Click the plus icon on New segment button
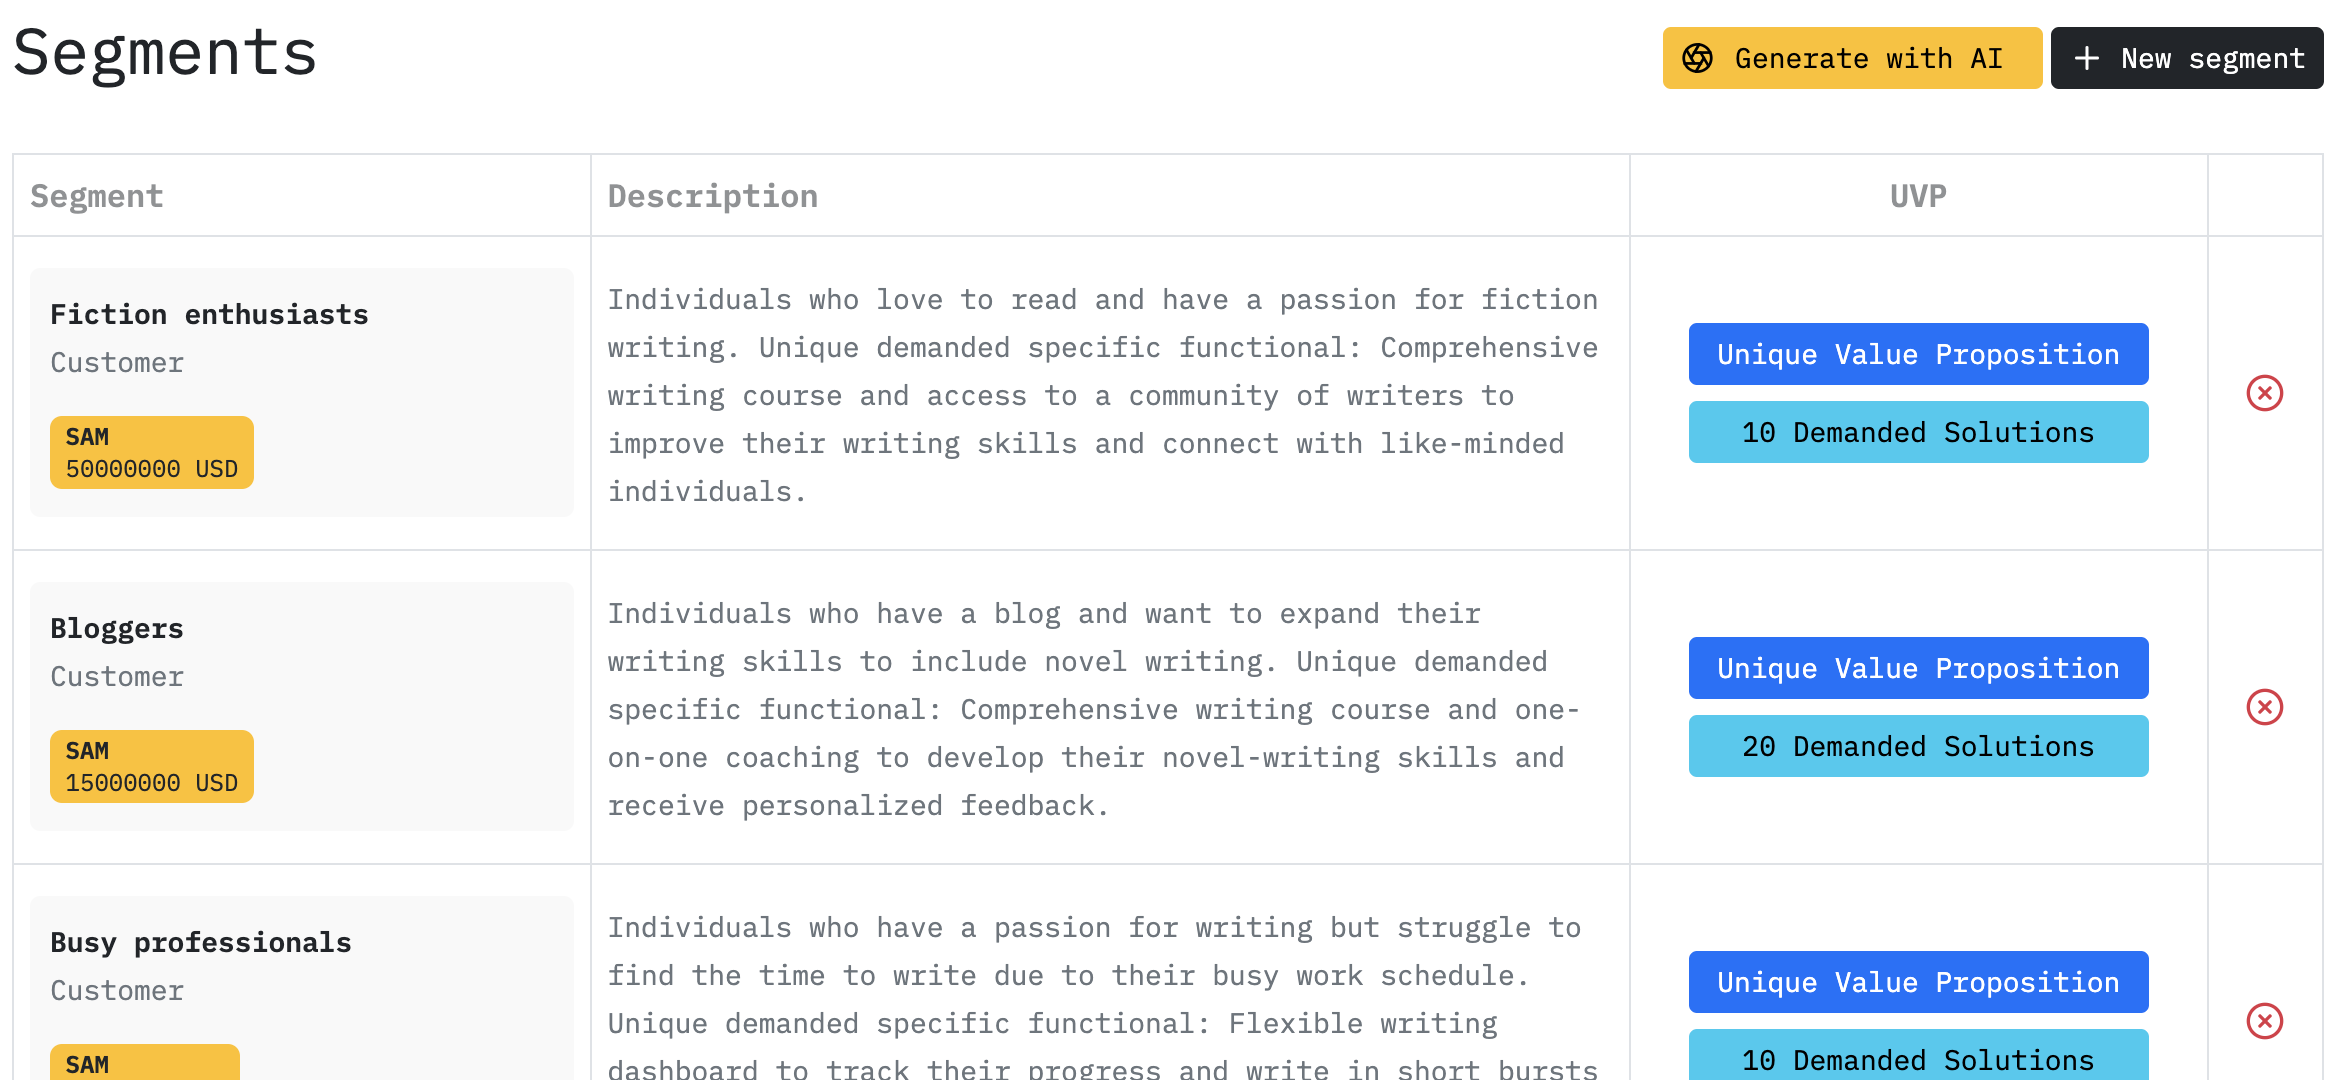This screenshot has height=1080, width=2350. click(x=2088, y=58)
